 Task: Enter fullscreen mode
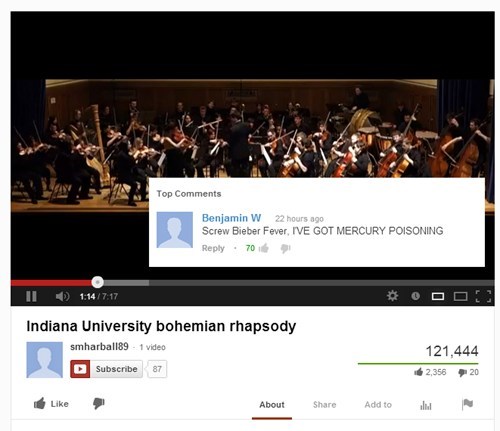(x=483, y=296)
